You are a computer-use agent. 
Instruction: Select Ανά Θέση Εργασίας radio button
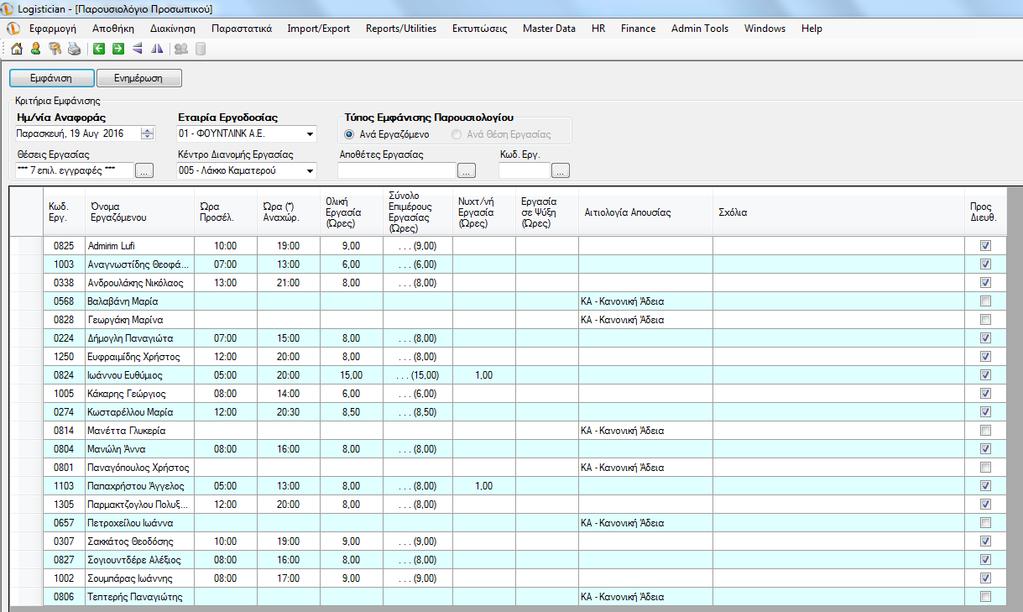[457, 134]
